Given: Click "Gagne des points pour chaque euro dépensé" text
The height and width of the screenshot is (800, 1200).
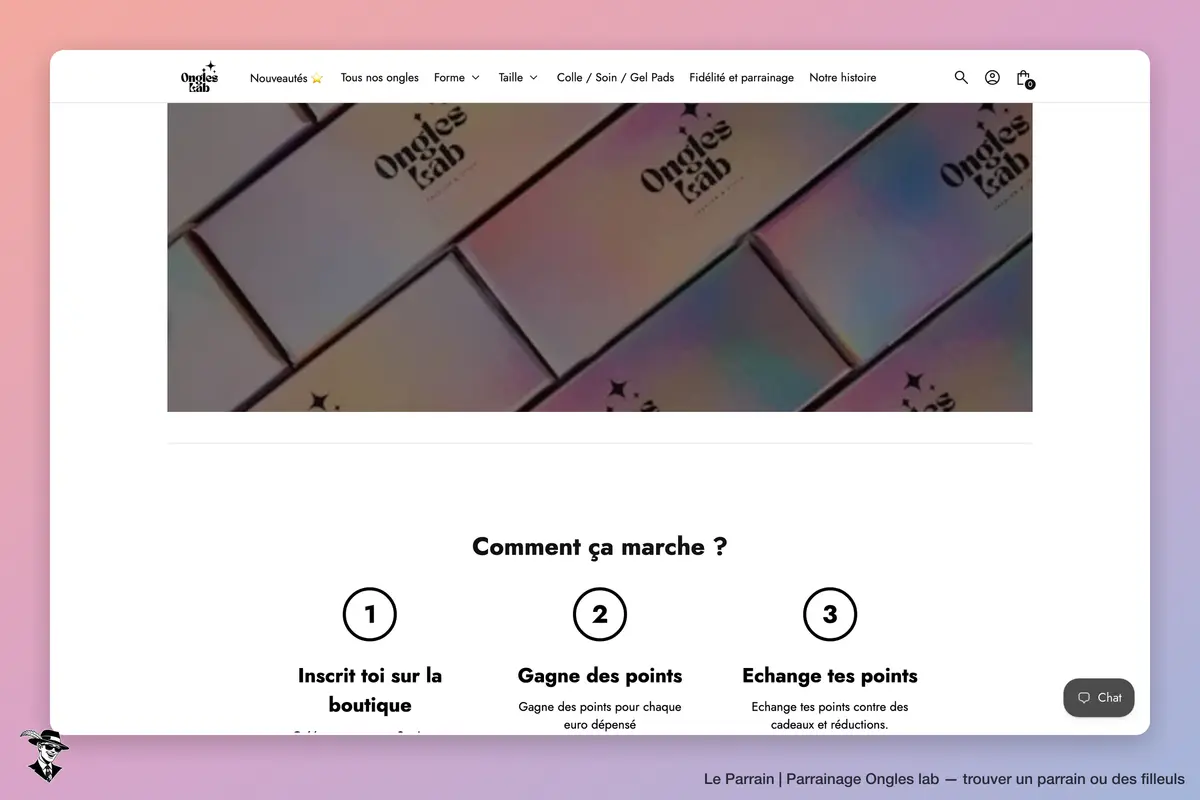Looking at the screenshot, I should point(600,716).
